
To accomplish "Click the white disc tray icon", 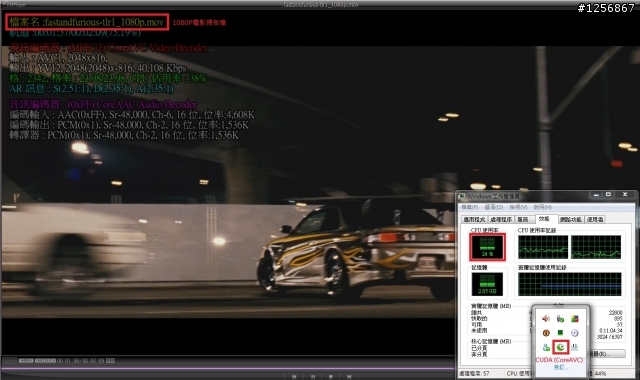I will (x=575, y=333).
